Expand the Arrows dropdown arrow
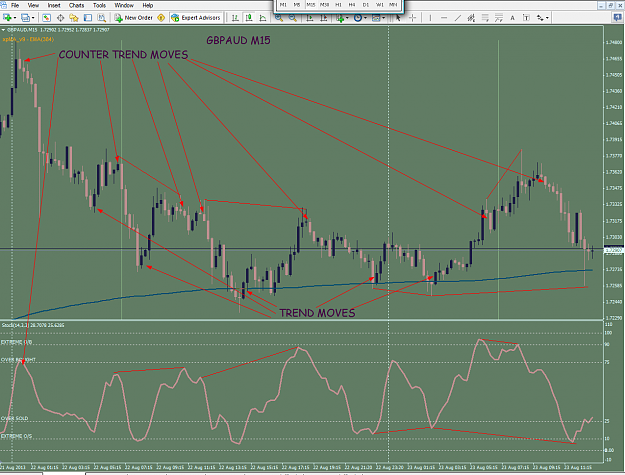Image resolution: width=625 pixels, height=475 pixels. 547,18
